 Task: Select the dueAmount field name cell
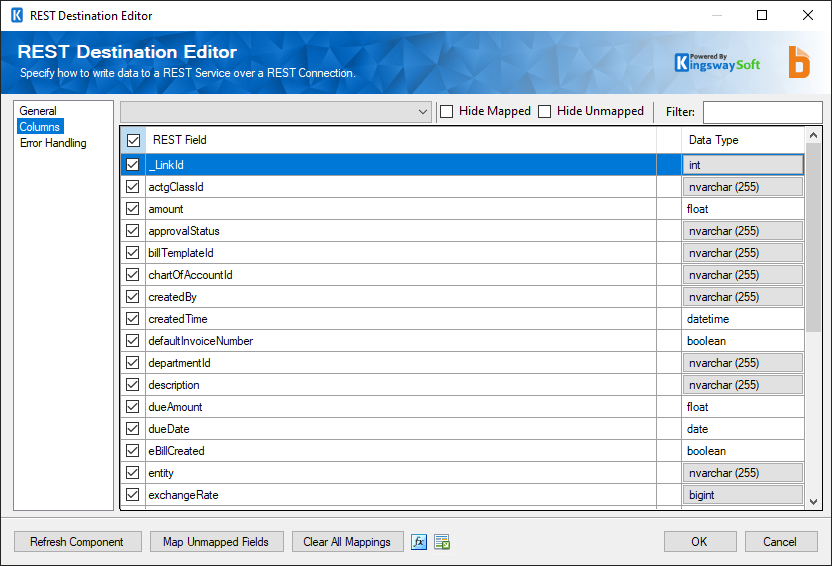(x=401, y=407)
